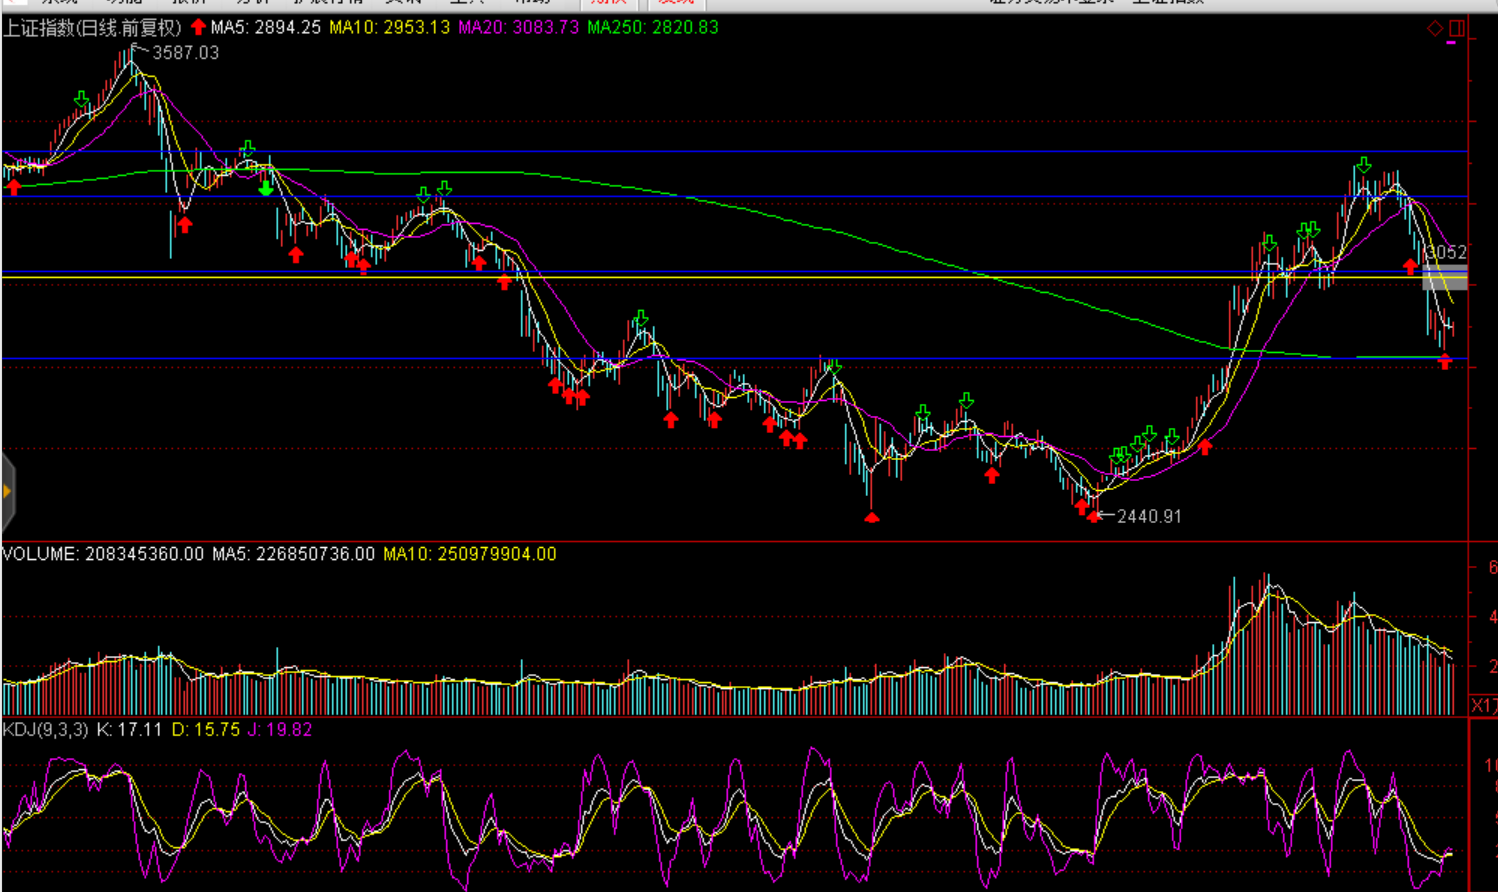This screenshot has width=1498, height=892.
Task: Open the KDJ(9,3,3) indicator parameters
Action: tap(46, 730)
